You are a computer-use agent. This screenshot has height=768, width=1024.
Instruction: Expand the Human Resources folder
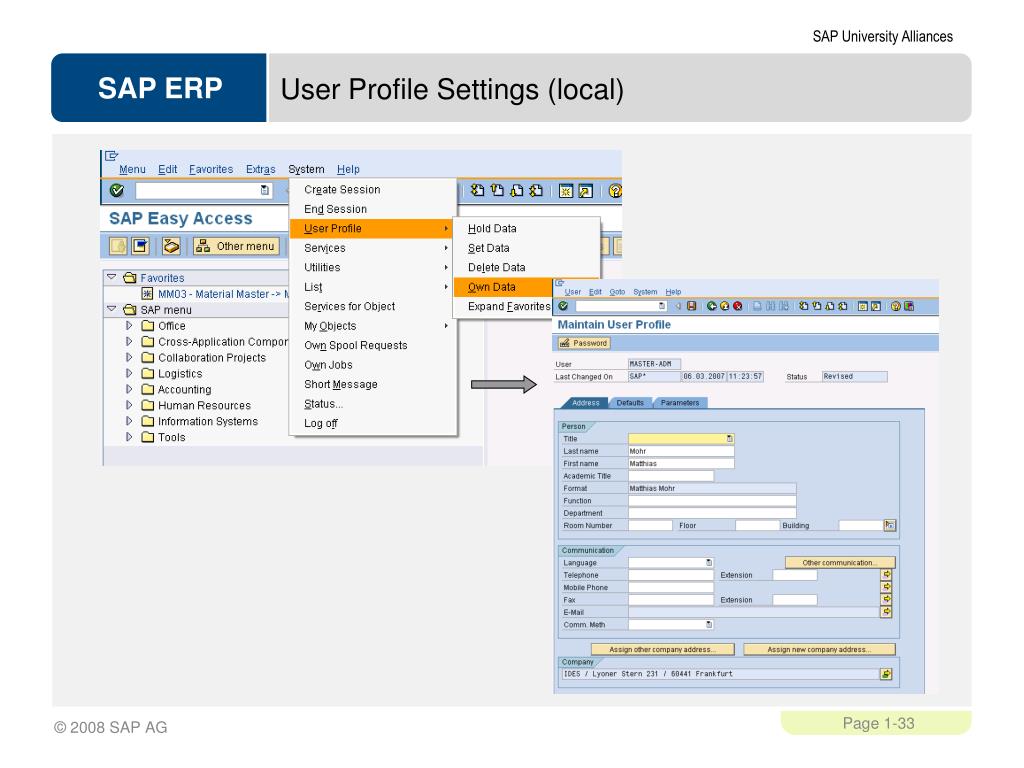coord(129,405)
